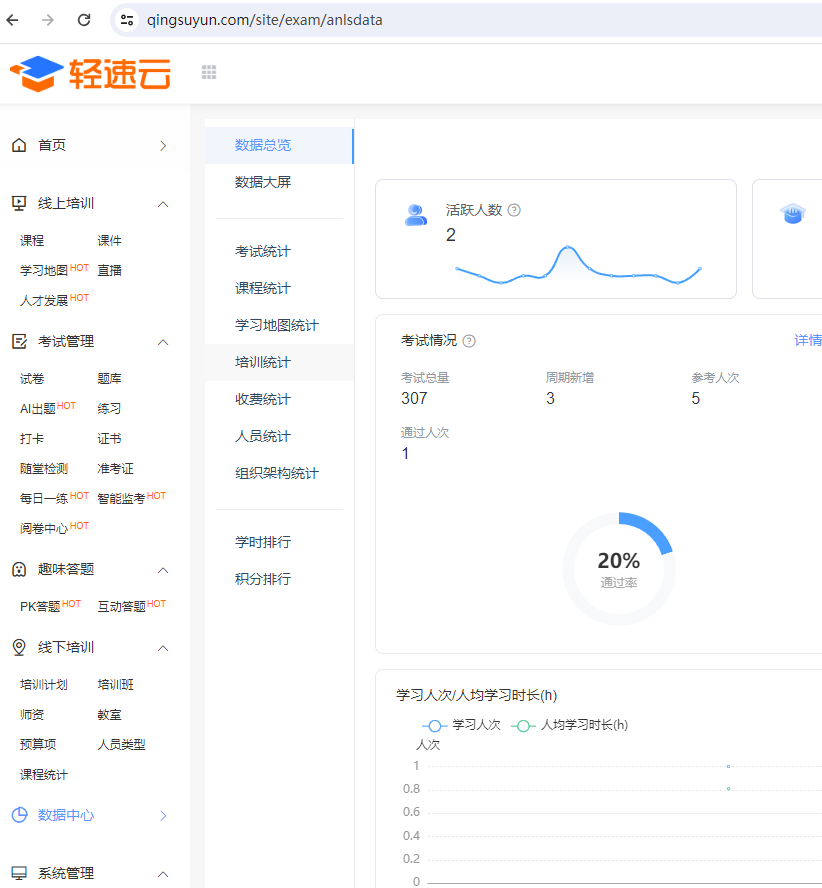Collapse the 考试管理 section chevron
This screenshot has width=822, height=888.
click(163, 342)
